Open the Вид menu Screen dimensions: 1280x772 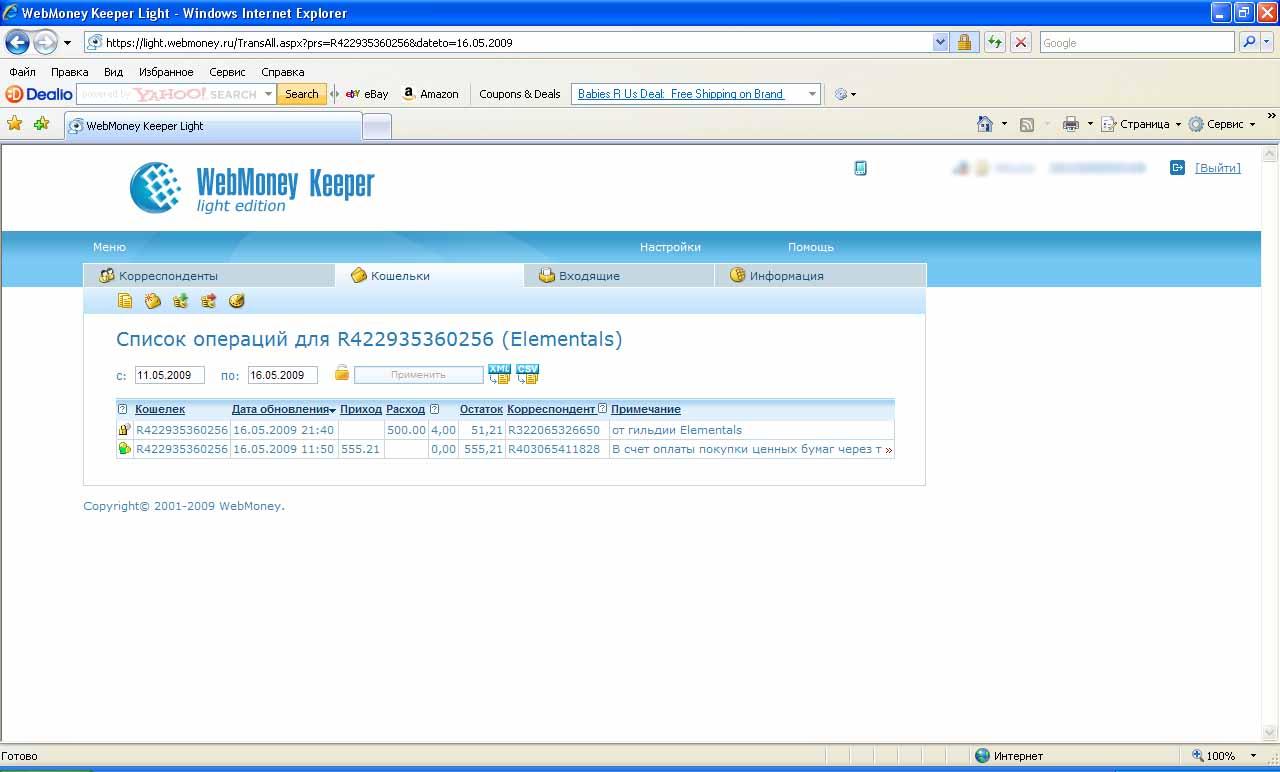pyautogui.click(x=113, y=72)
